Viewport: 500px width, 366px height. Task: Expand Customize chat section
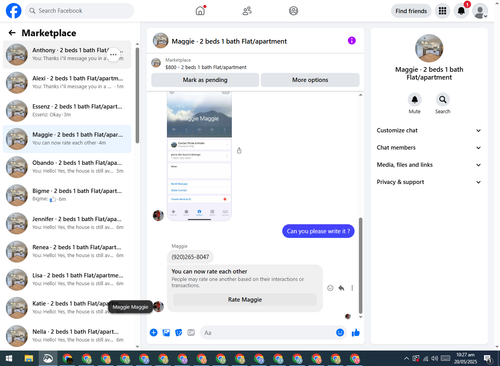tap(429, 130)
